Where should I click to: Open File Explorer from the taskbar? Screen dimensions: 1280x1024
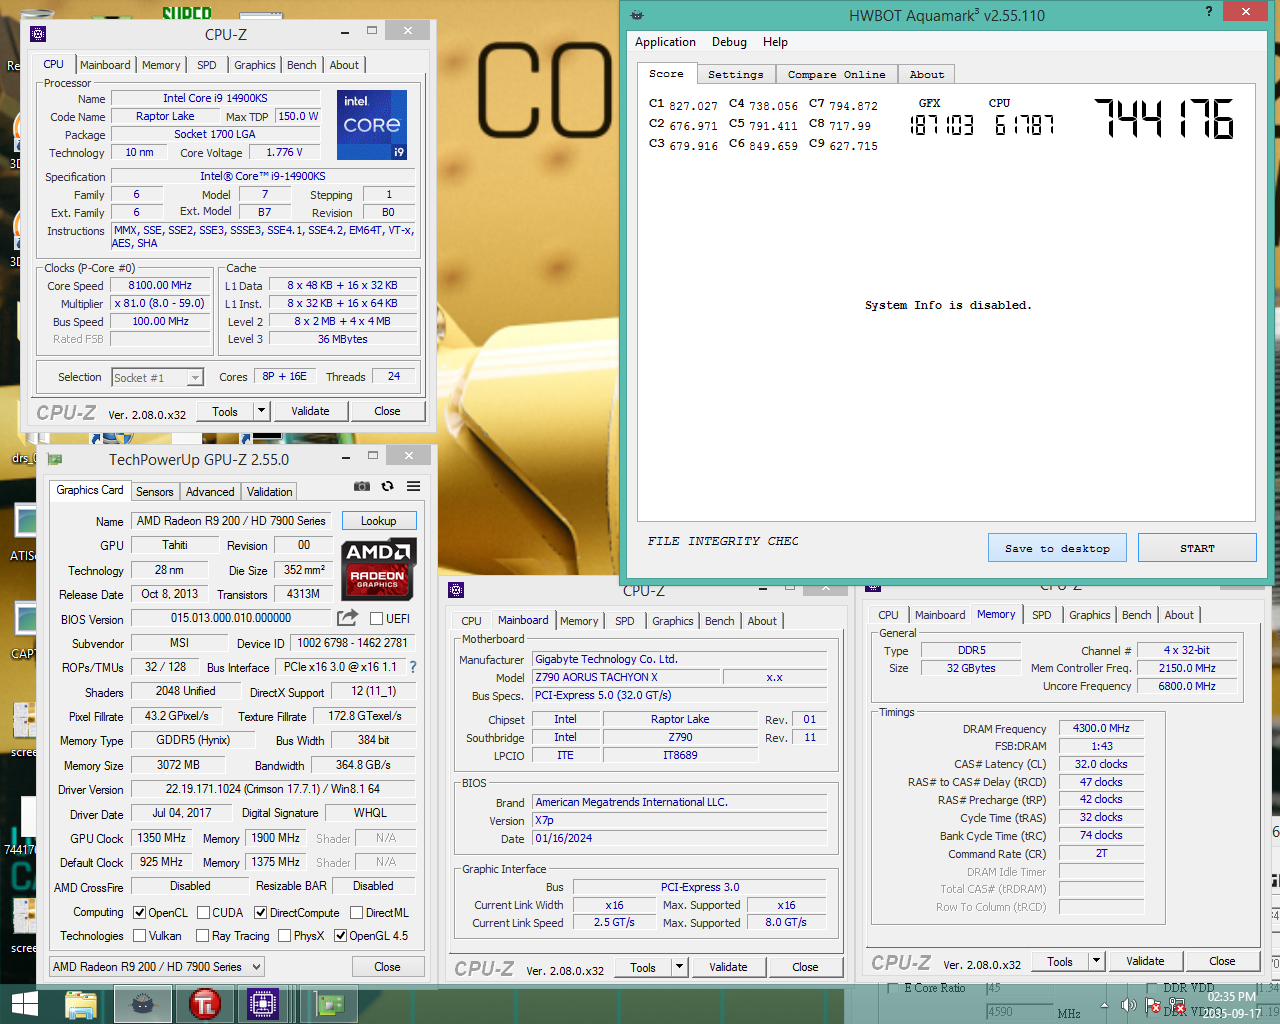point(81,1004)
